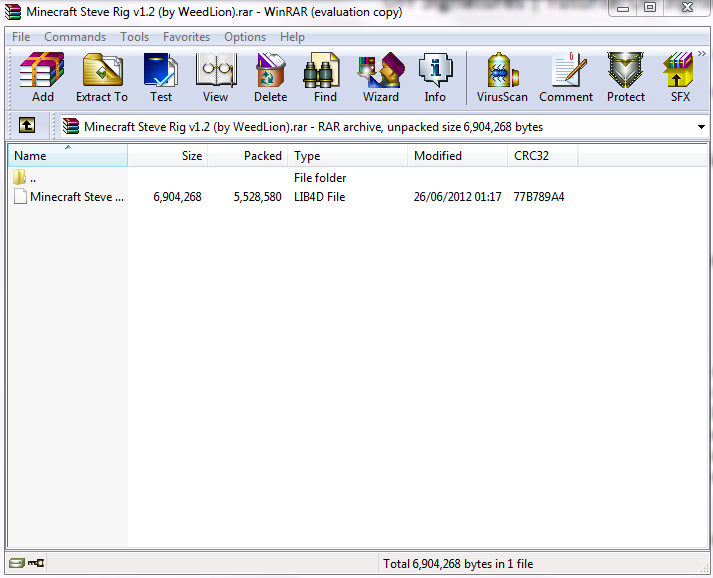Open the Commands menu
Screen dimensions: 713x578
[75, 37]
